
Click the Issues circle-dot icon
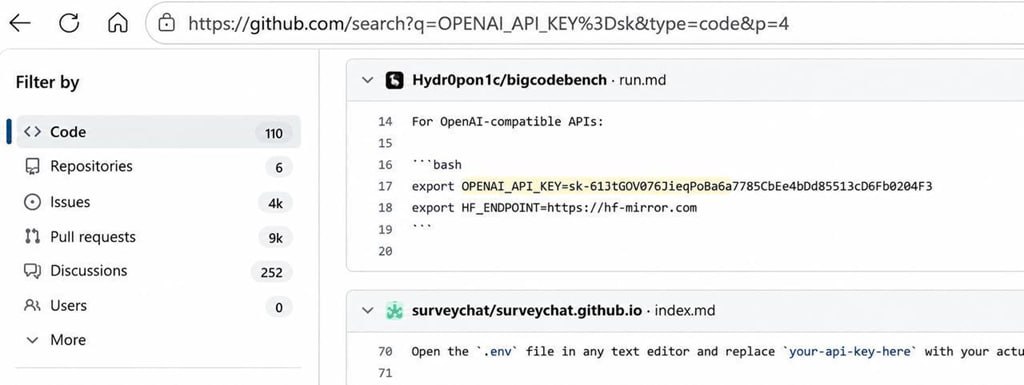pyautogui.click(x=32, y=203)
